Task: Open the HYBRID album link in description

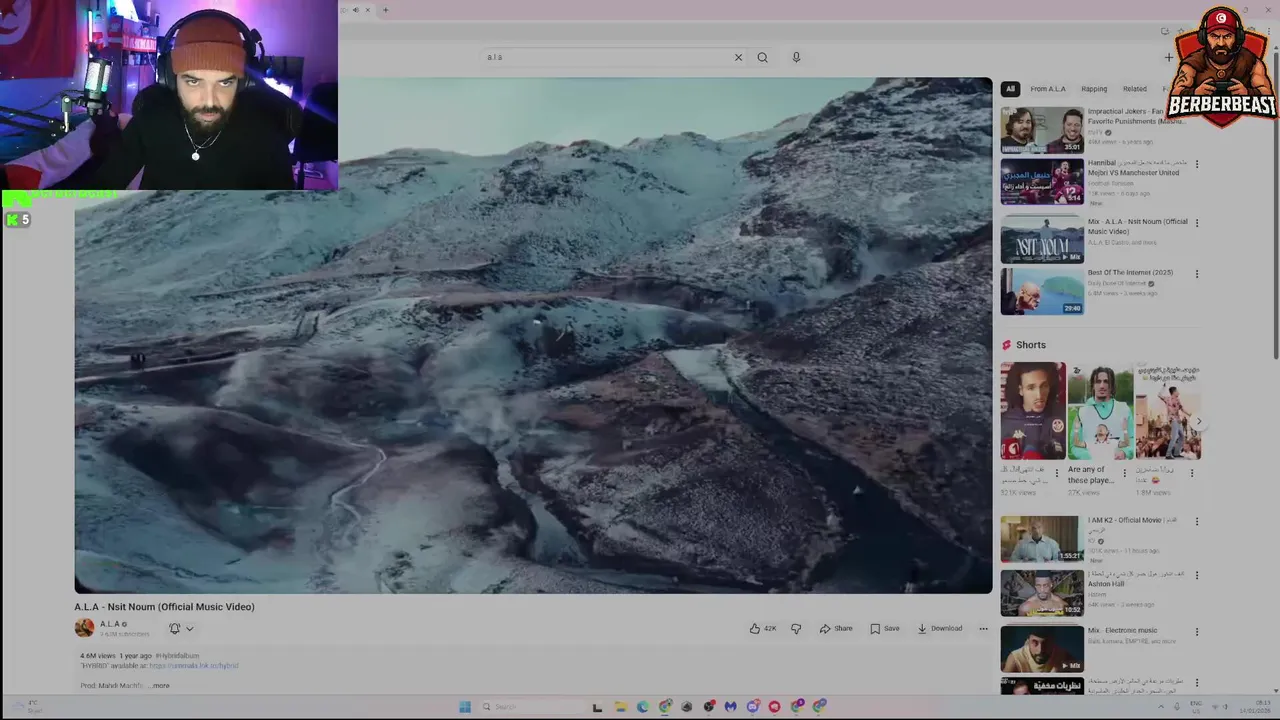Action: click(x=194, y=665)
